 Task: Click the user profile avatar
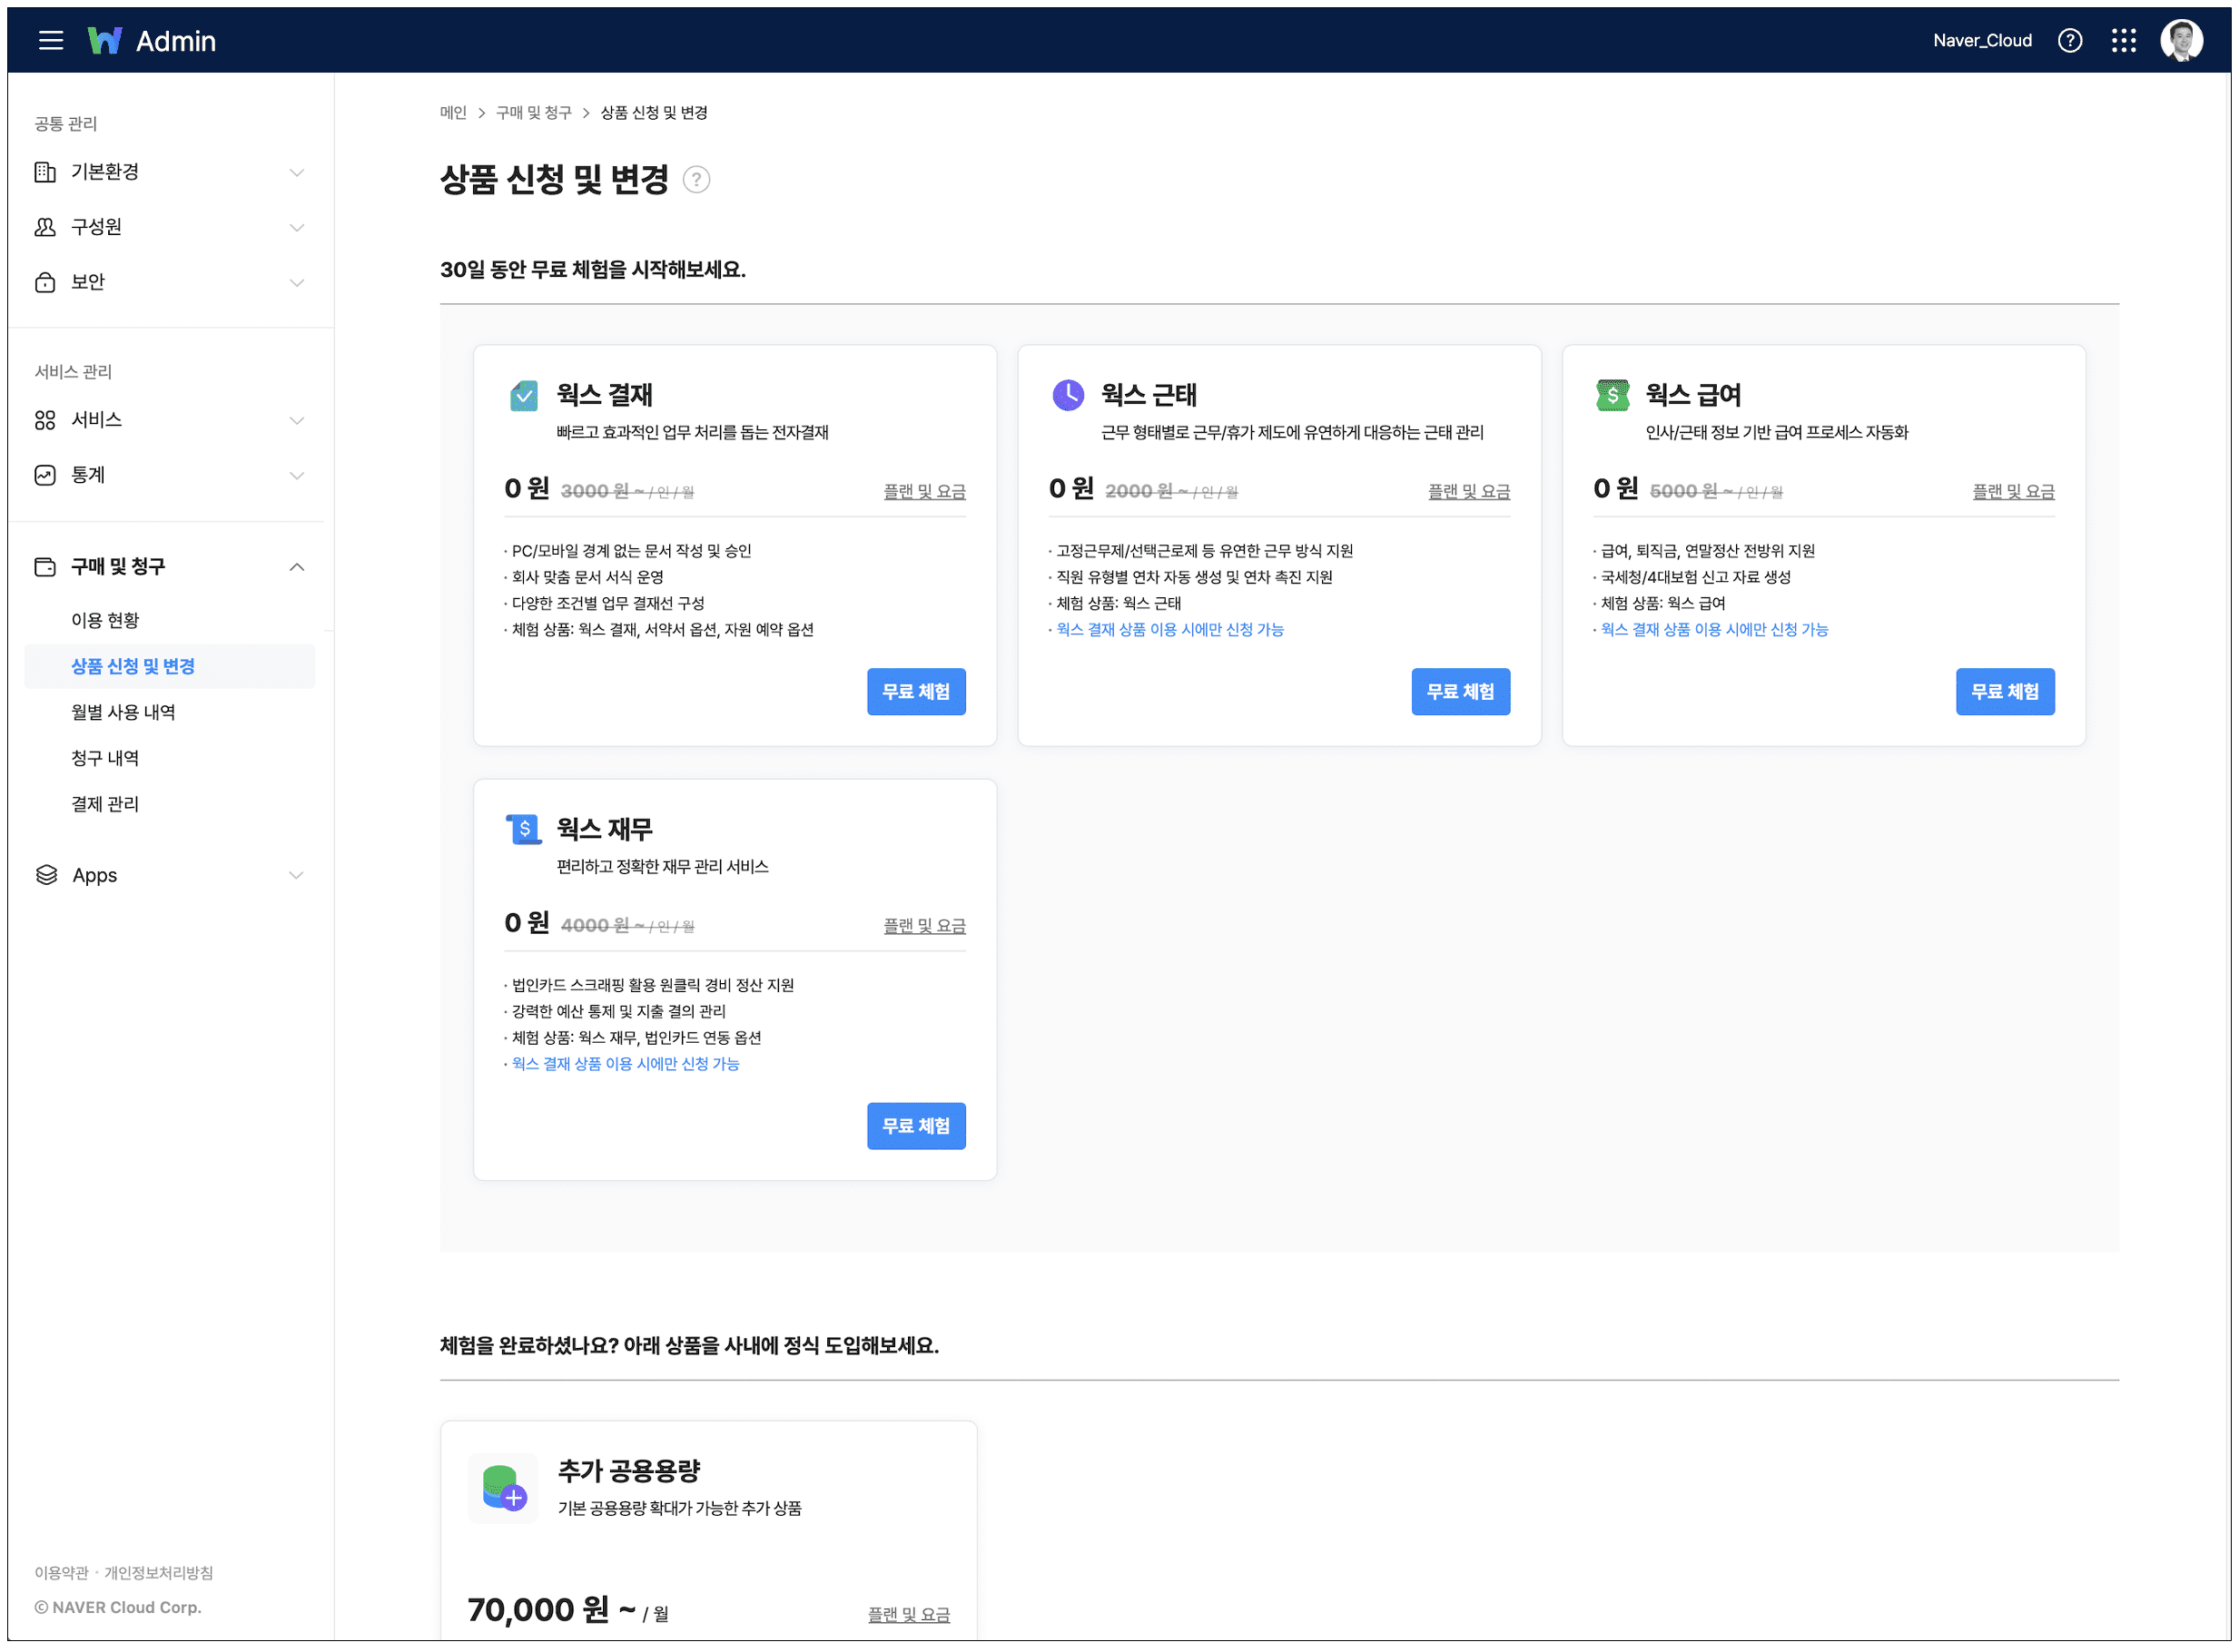tap(2180, 40)
